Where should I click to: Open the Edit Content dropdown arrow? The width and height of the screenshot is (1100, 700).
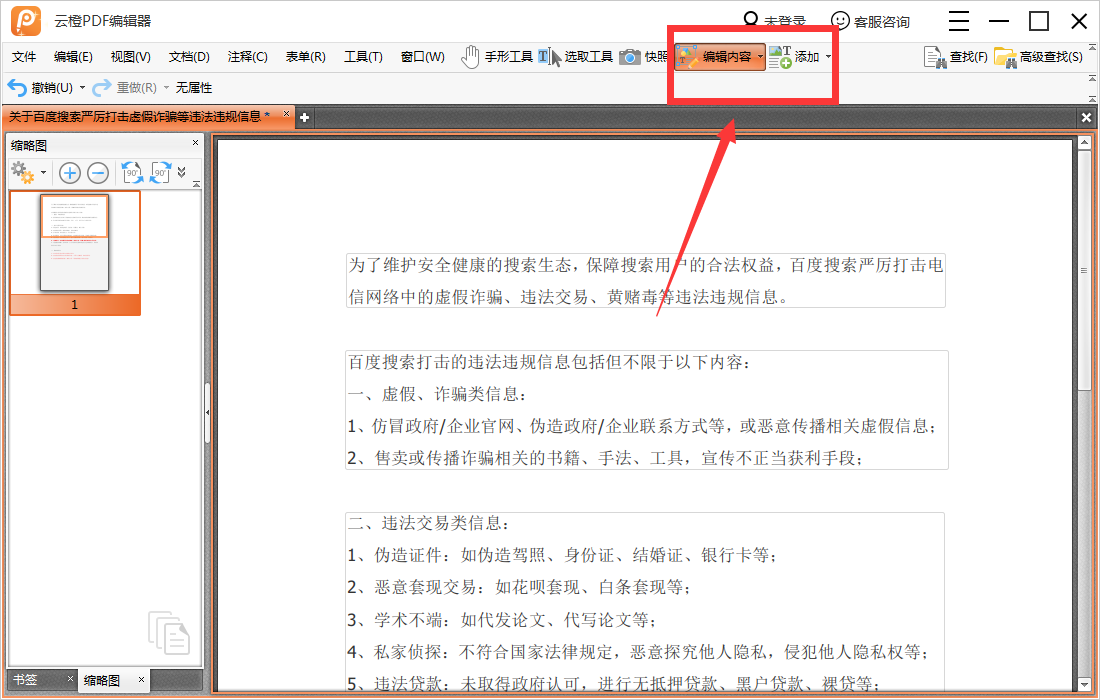pyautogui.click(x=760, y=57)
